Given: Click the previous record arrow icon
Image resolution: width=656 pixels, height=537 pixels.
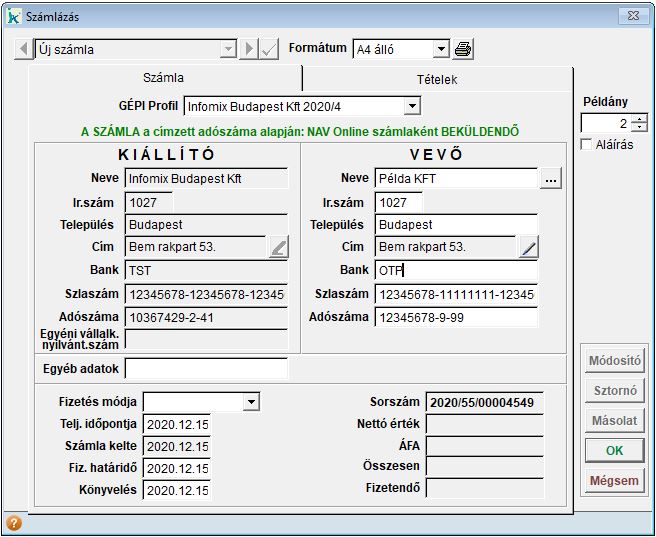Looking at the screenshot, I should pos(23,49).
